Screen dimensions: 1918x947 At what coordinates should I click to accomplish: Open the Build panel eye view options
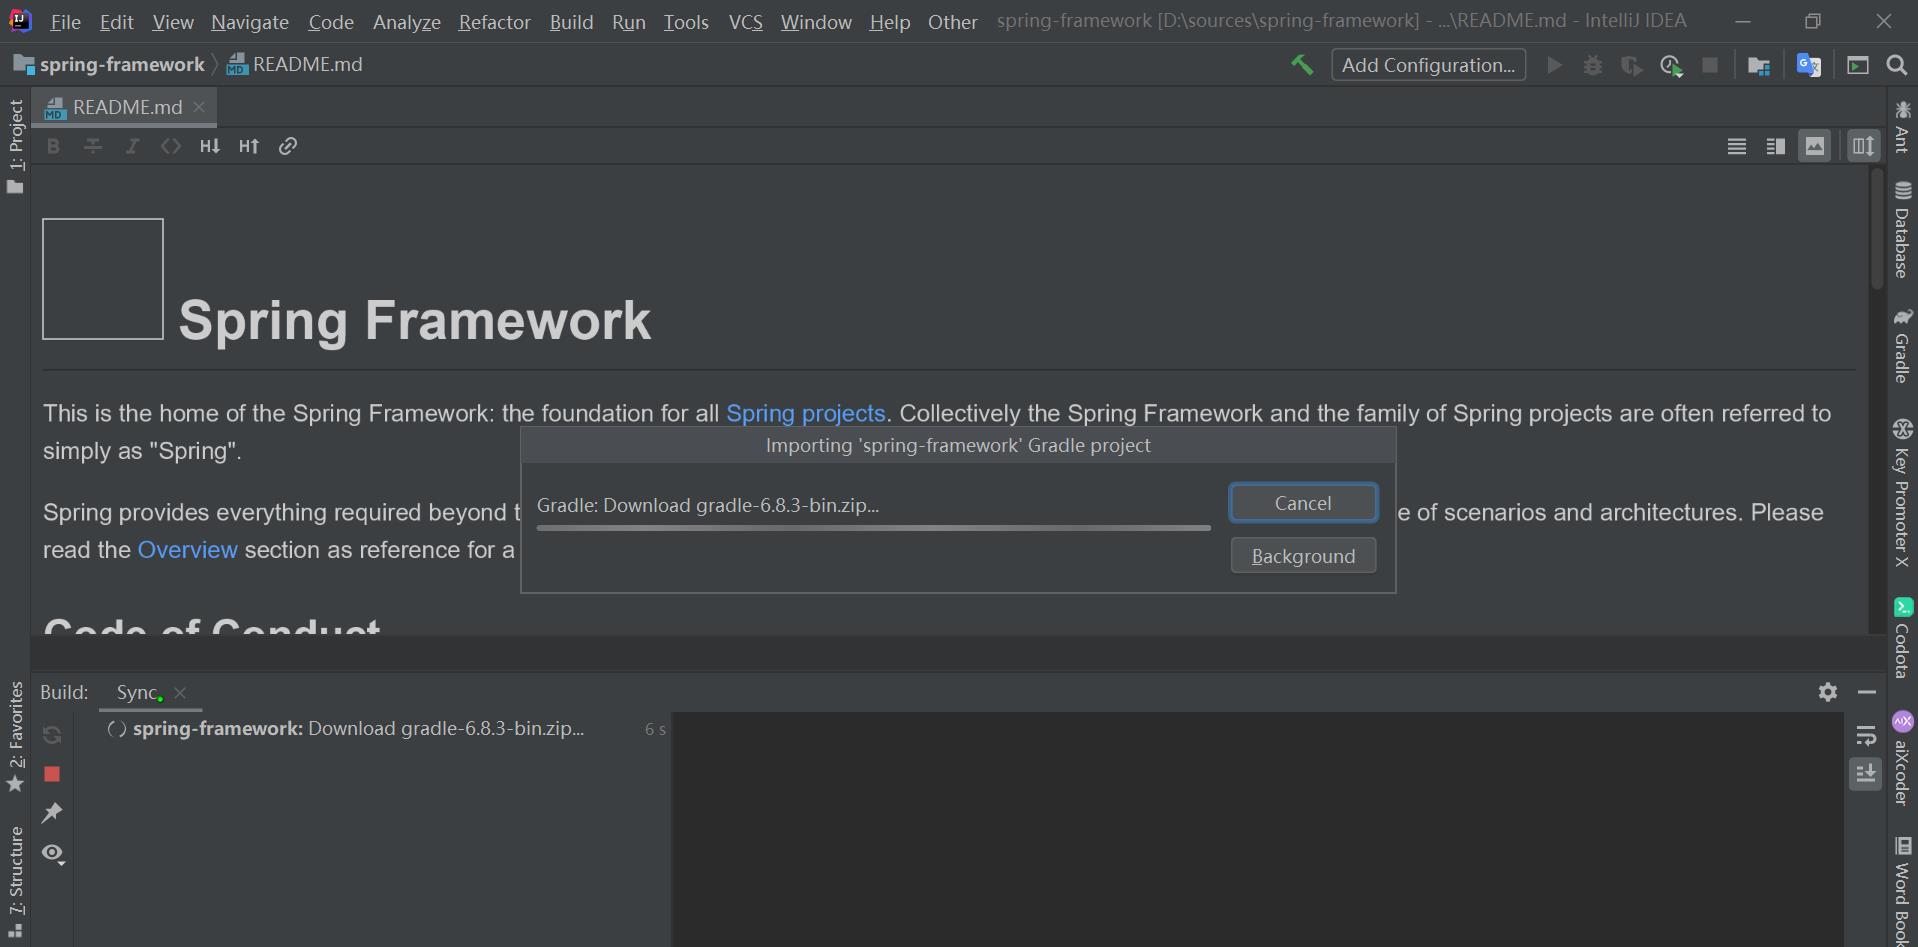[x=53, y=853]
